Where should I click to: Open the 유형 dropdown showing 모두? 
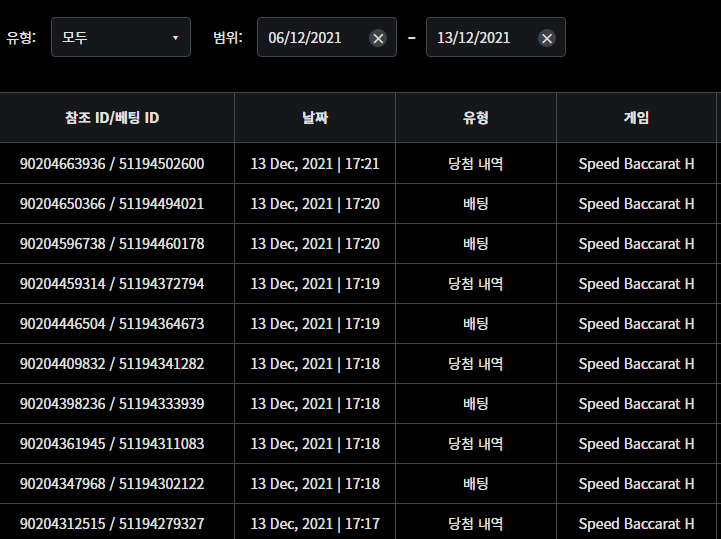point(121,37)
